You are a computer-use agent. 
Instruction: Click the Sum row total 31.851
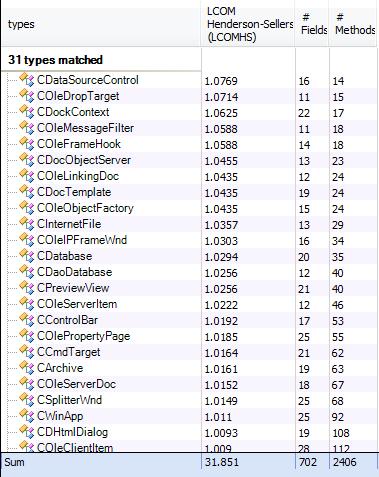pyautogui.click(x=222, y=462)
